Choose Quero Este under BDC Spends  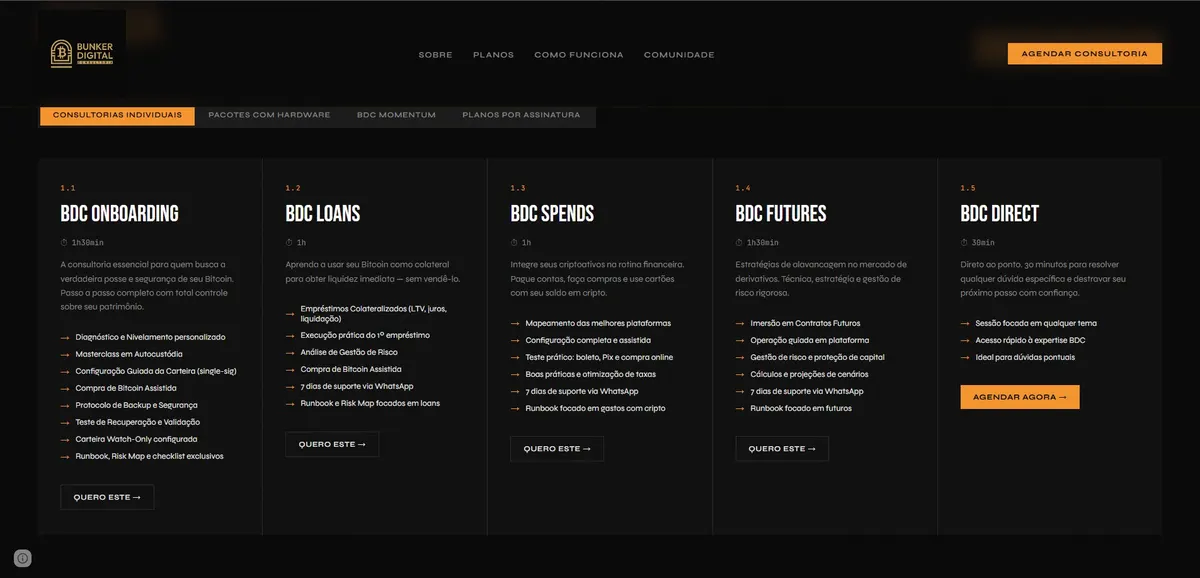point(557,449)
